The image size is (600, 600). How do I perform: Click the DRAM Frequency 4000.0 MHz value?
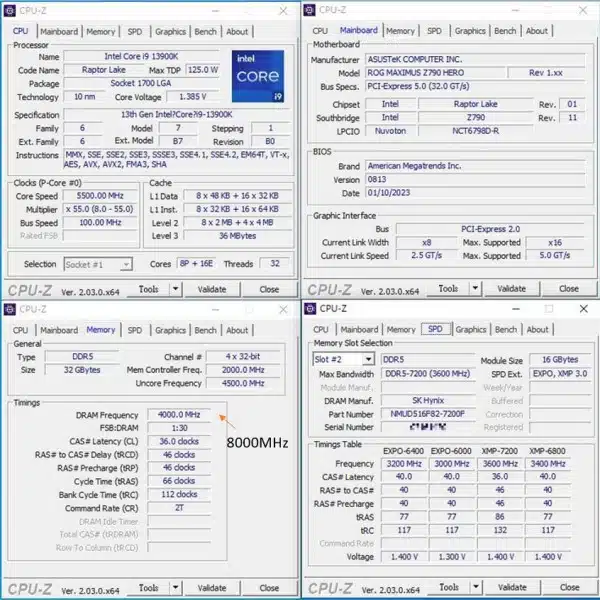[179, 414]
